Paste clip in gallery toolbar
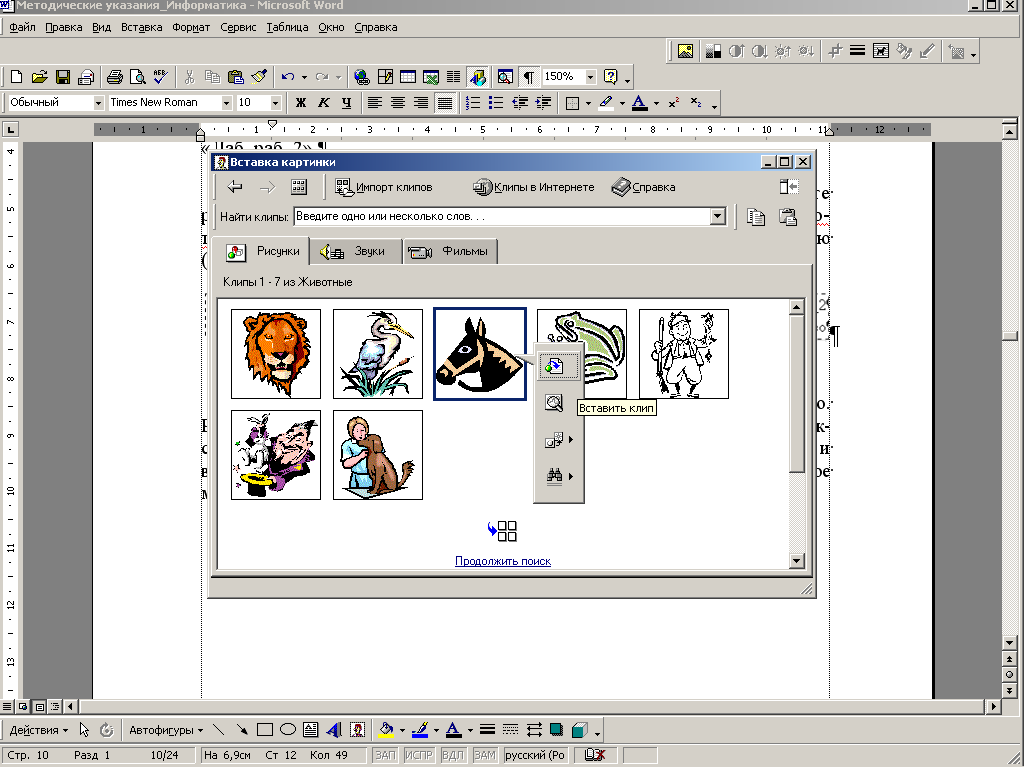The width and height of the screenshot is (1024, 768). (x=788, y=217)
